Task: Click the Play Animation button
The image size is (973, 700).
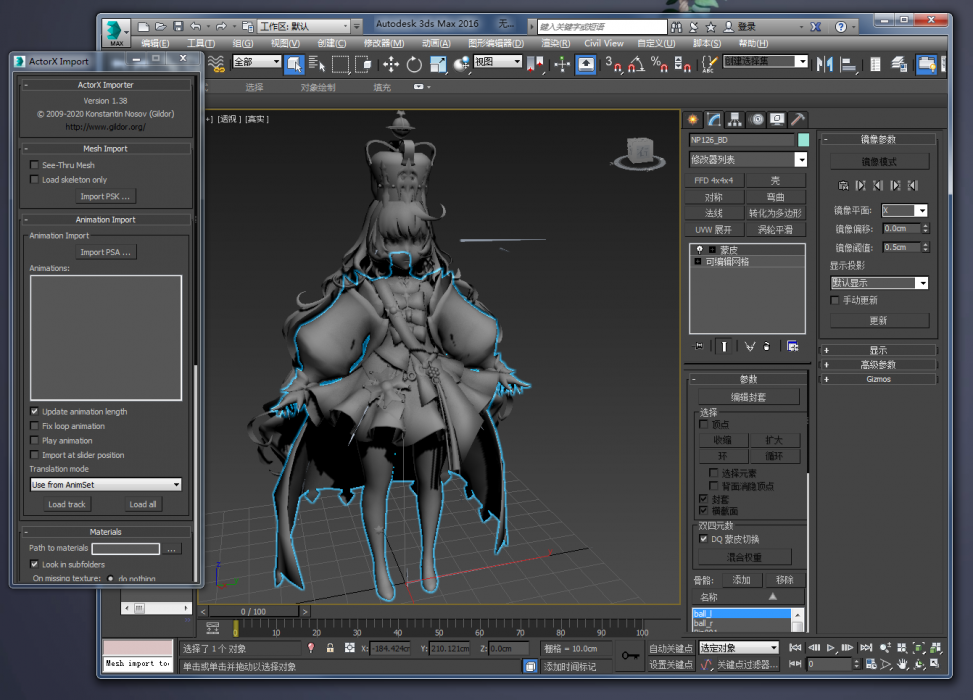Action: [831, 648]
